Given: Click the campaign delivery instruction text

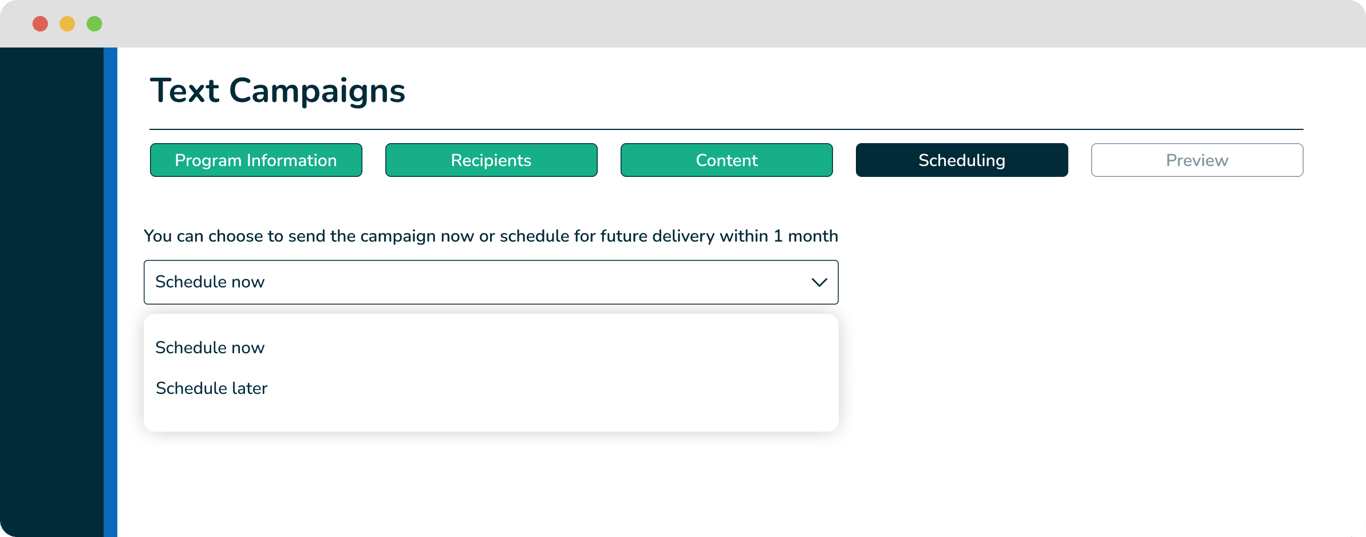Looking at the screenshot, I should (x=490, y=236).
